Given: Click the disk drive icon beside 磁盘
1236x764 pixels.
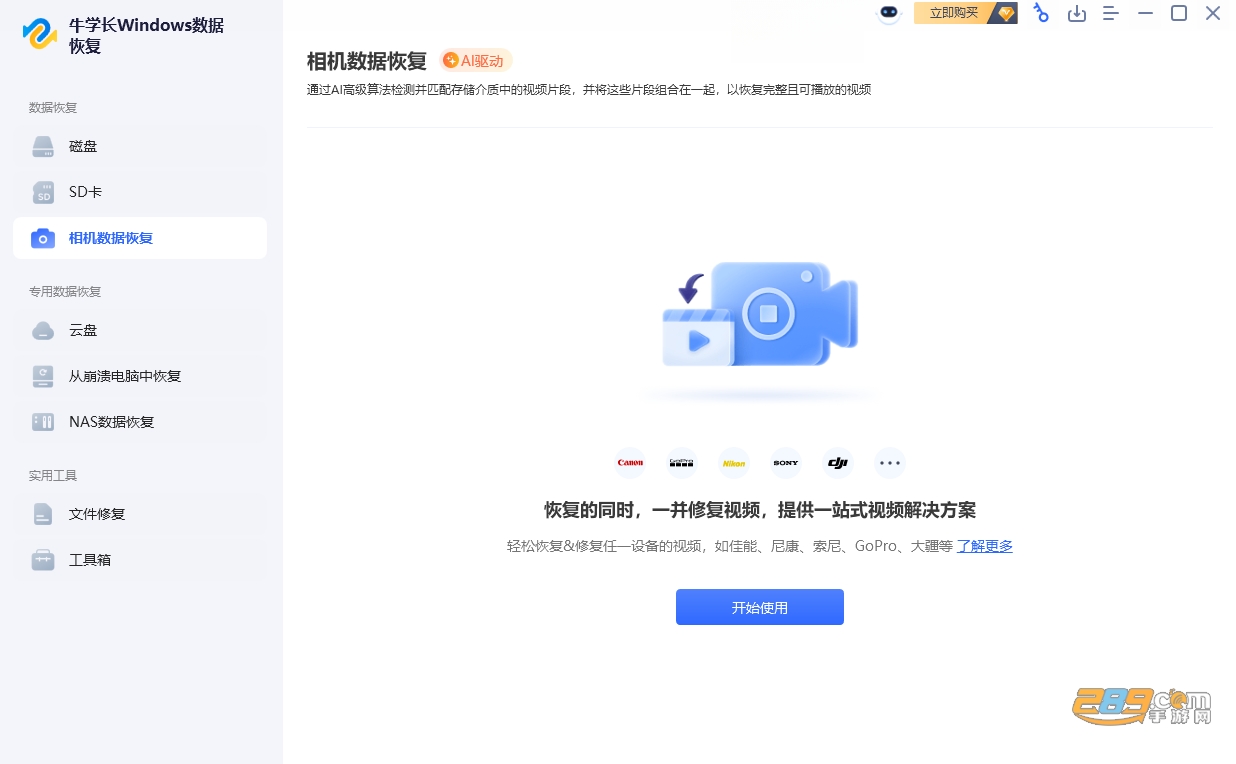Looking at the screenshot, I should (x=43, y=147).
